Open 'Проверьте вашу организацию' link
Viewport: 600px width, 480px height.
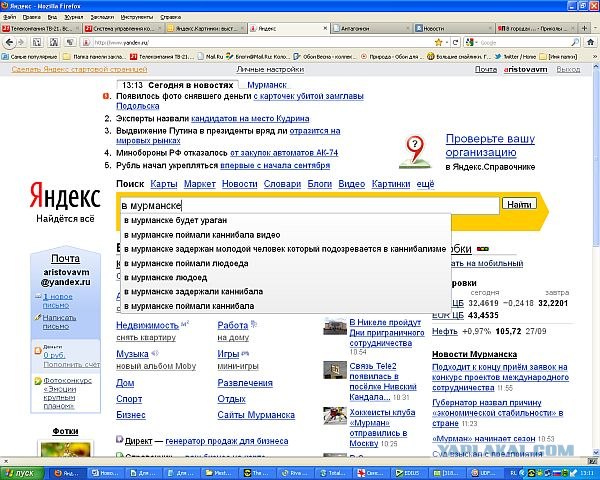coord(490,145)
